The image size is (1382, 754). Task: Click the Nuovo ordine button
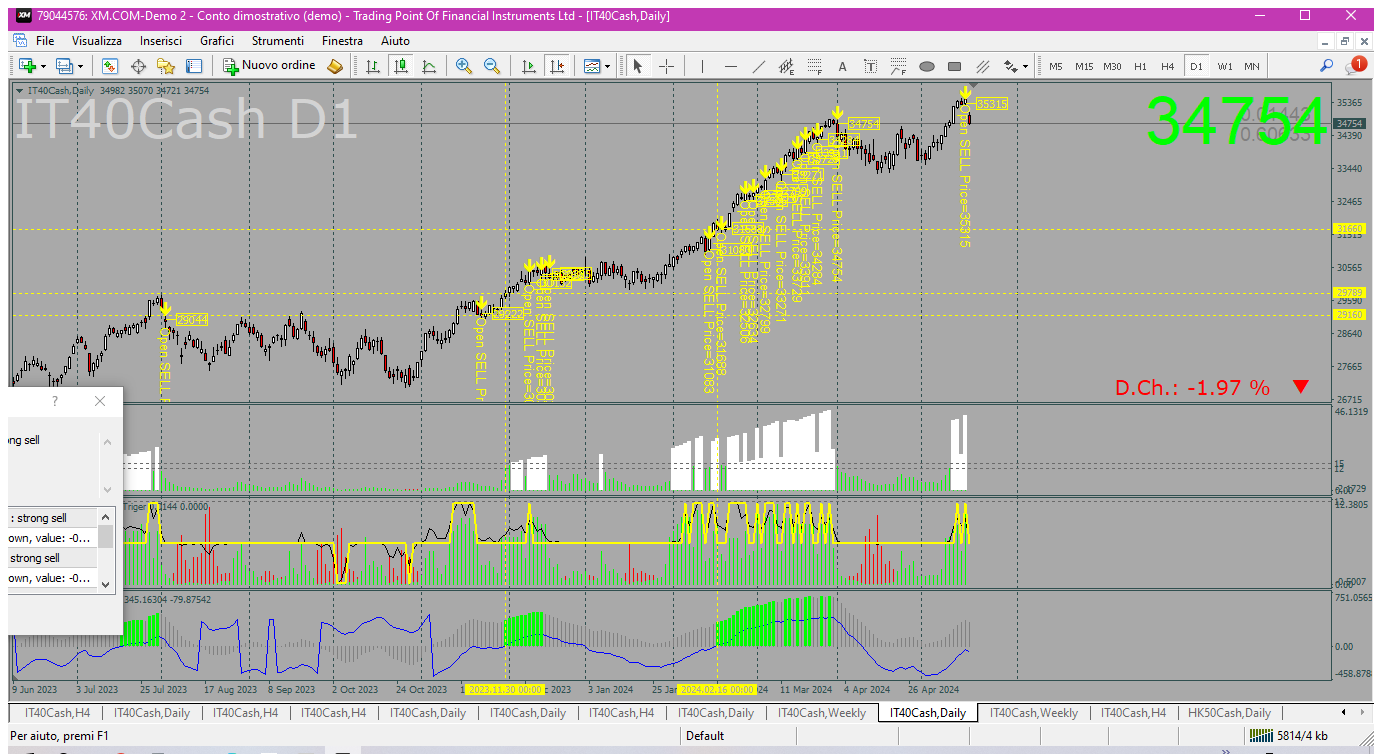270,66
